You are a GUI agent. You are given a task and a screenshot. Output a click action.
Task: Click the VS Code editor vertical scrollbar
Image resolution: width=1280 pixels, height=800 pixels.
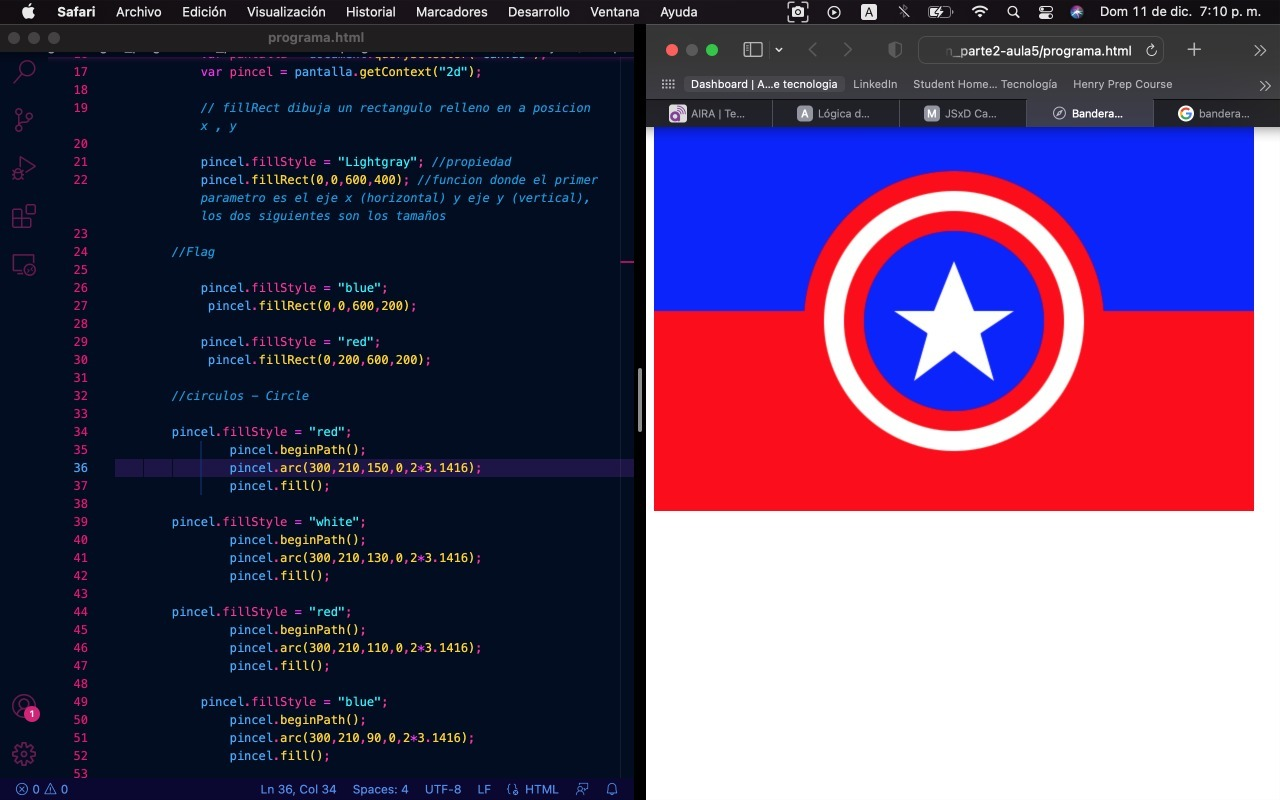click(x=639, y=400)
